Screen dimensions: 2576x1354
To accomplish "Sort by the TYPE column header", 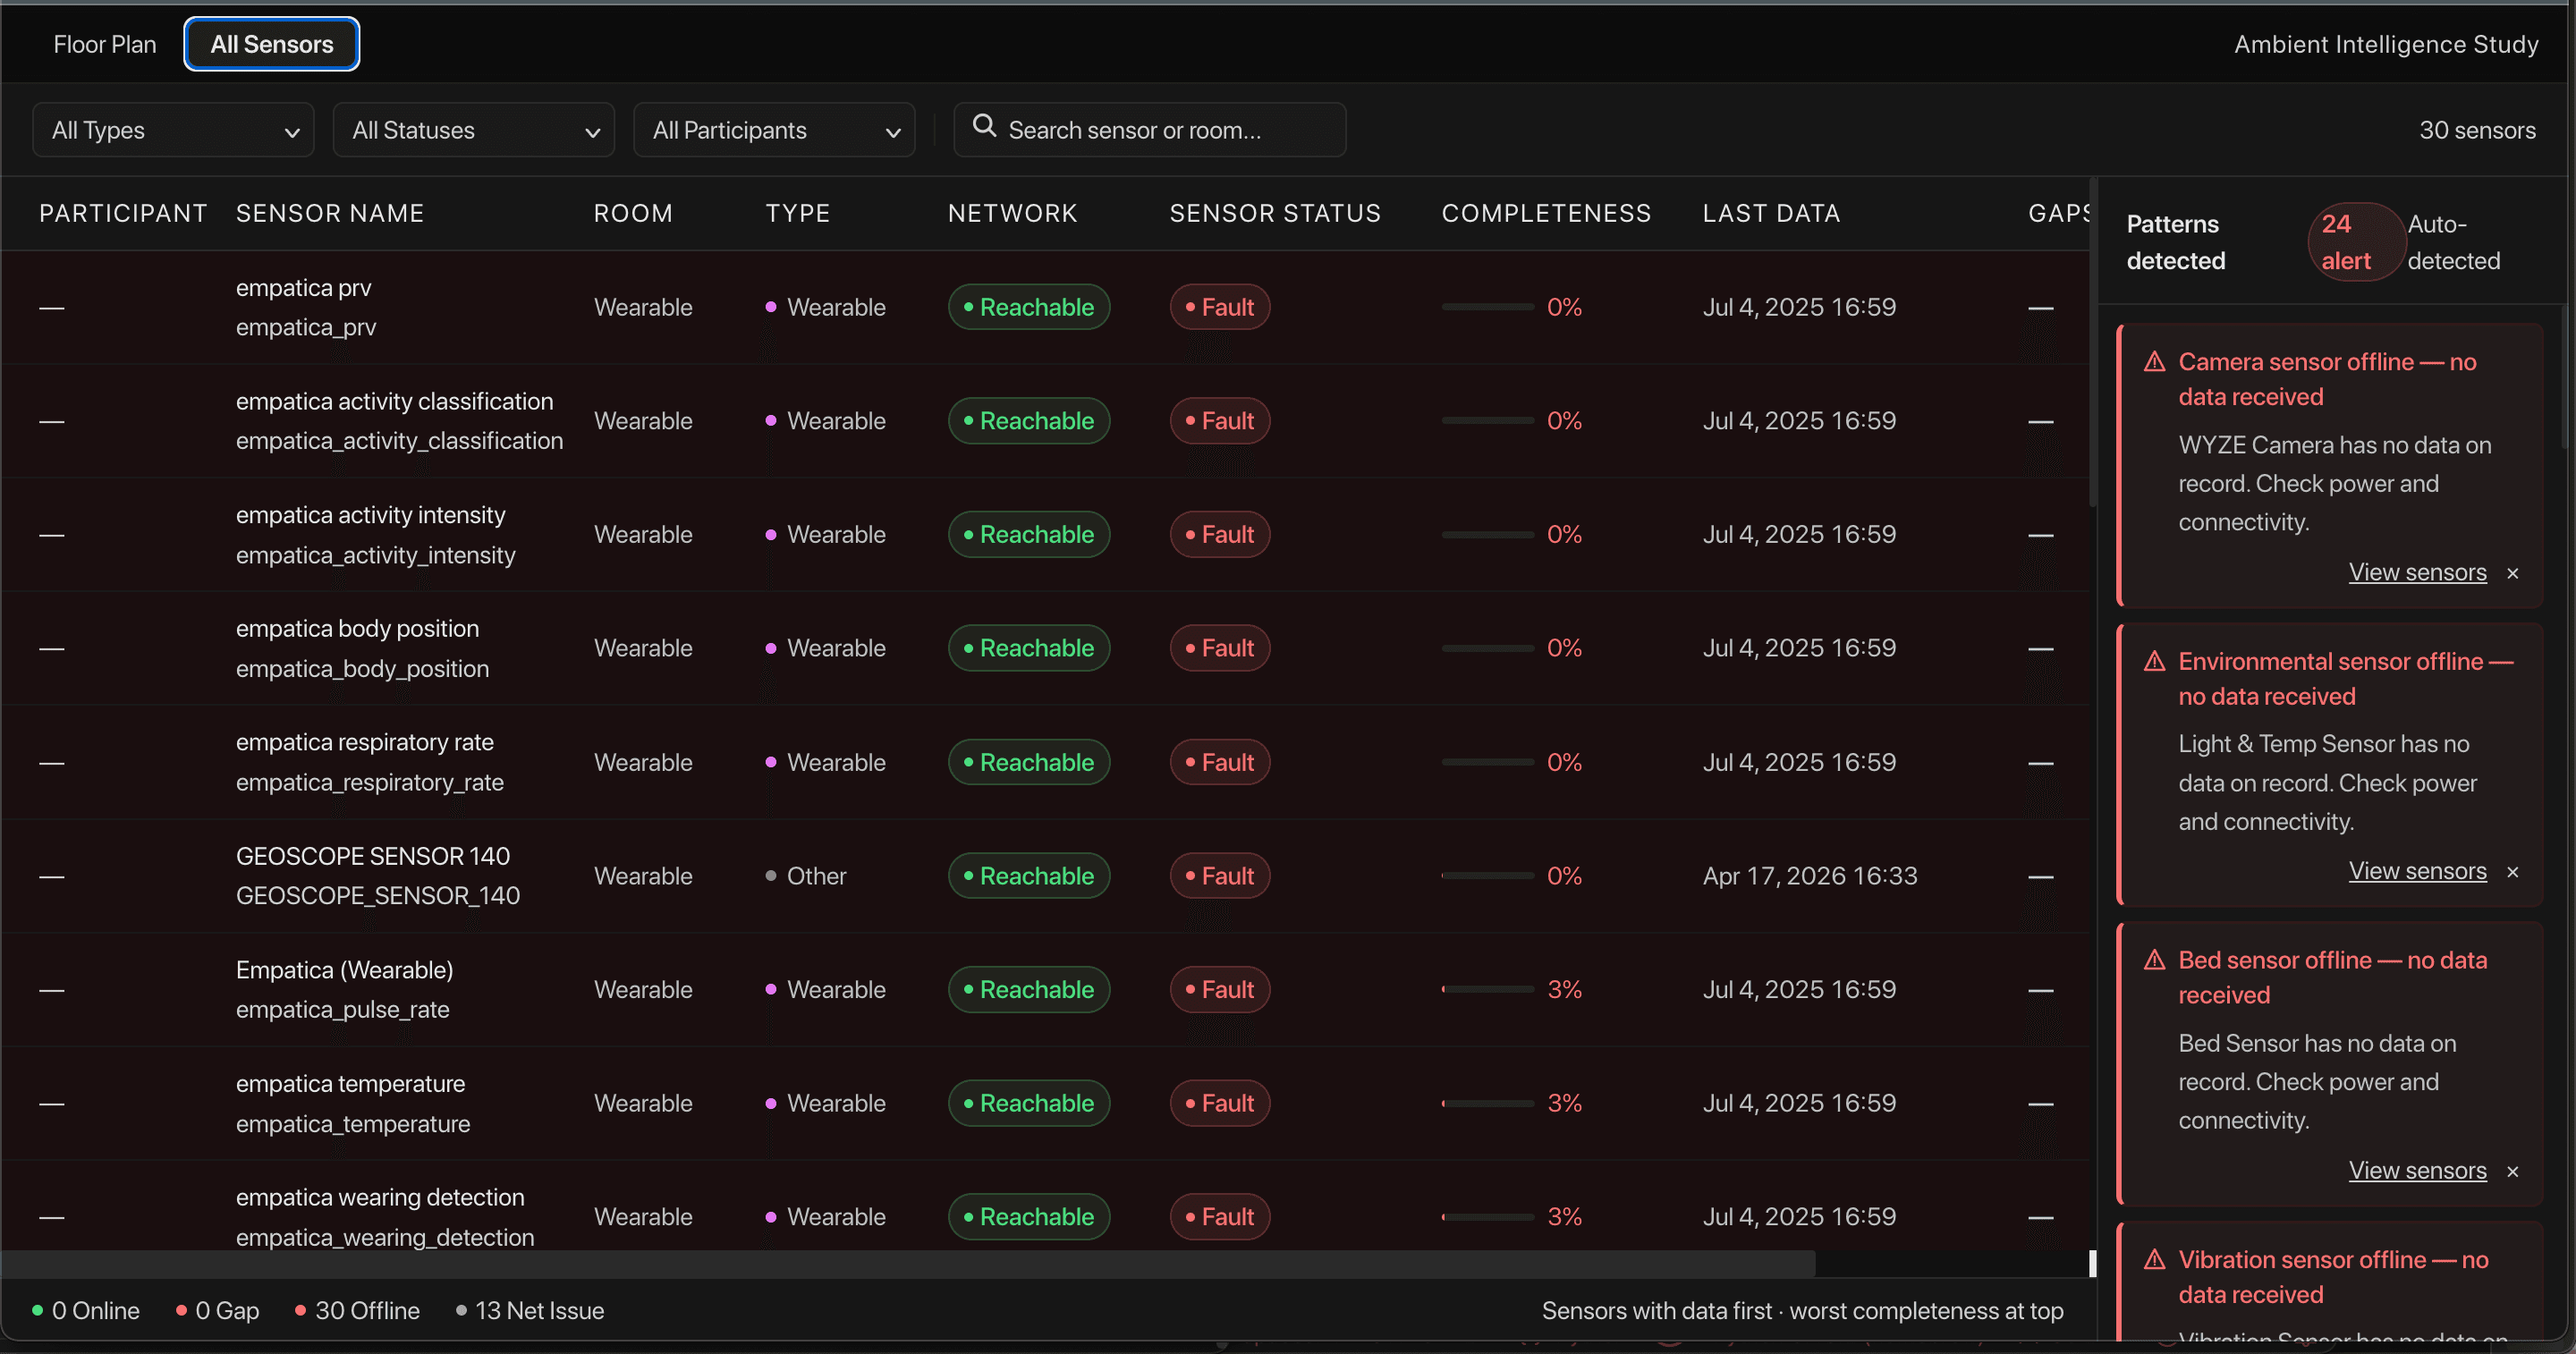I will click(x=798, y=213).
